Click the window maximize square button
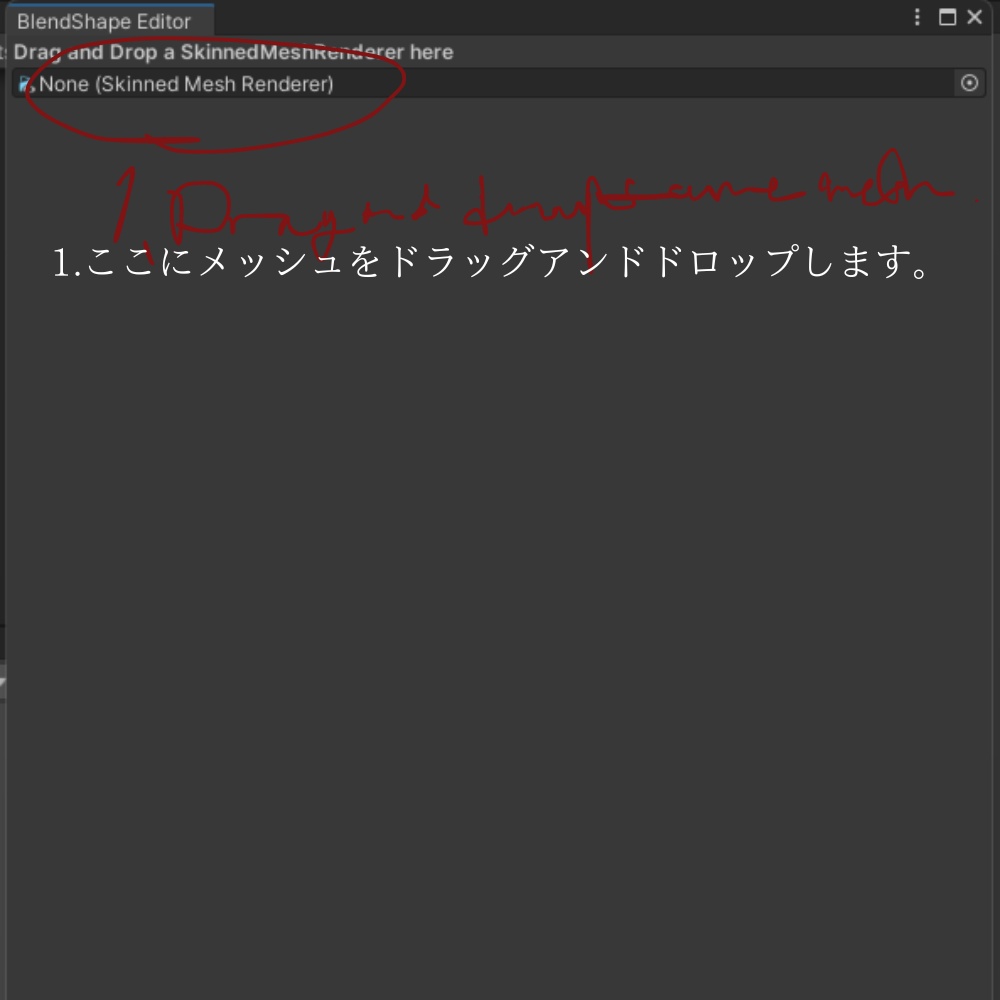Viewport: 1000px width, 1000px height. [x=945, y=17]
